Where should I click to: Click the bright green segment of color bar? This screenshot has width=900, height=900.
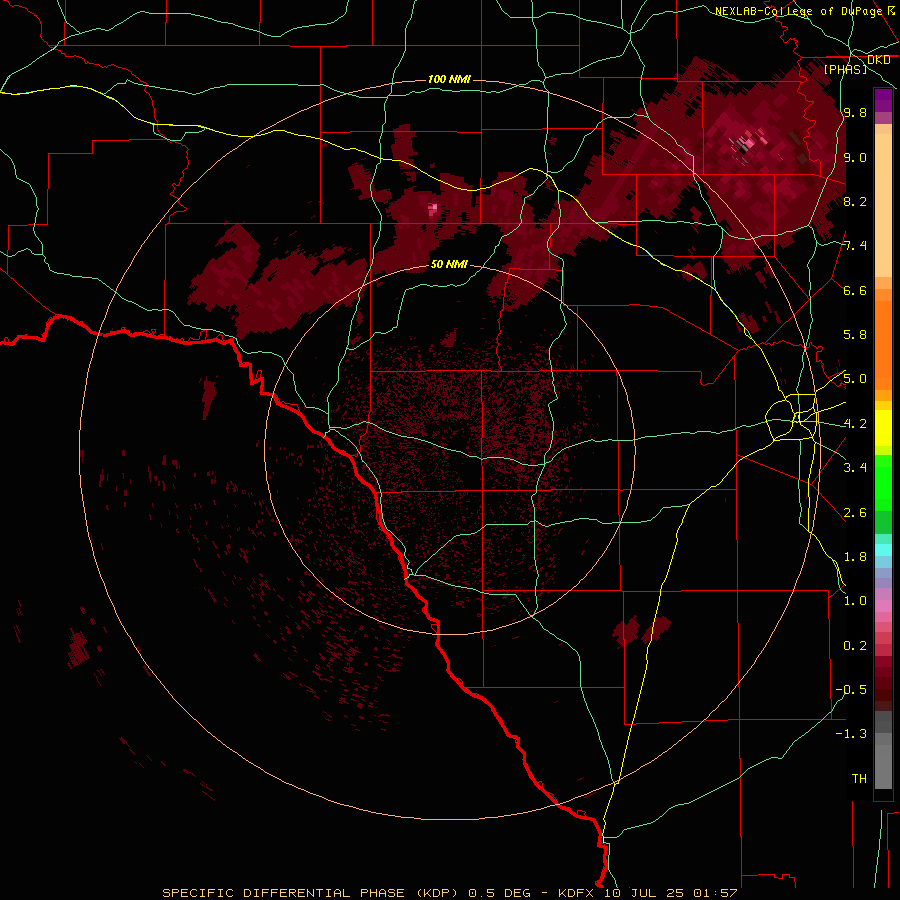883,482
